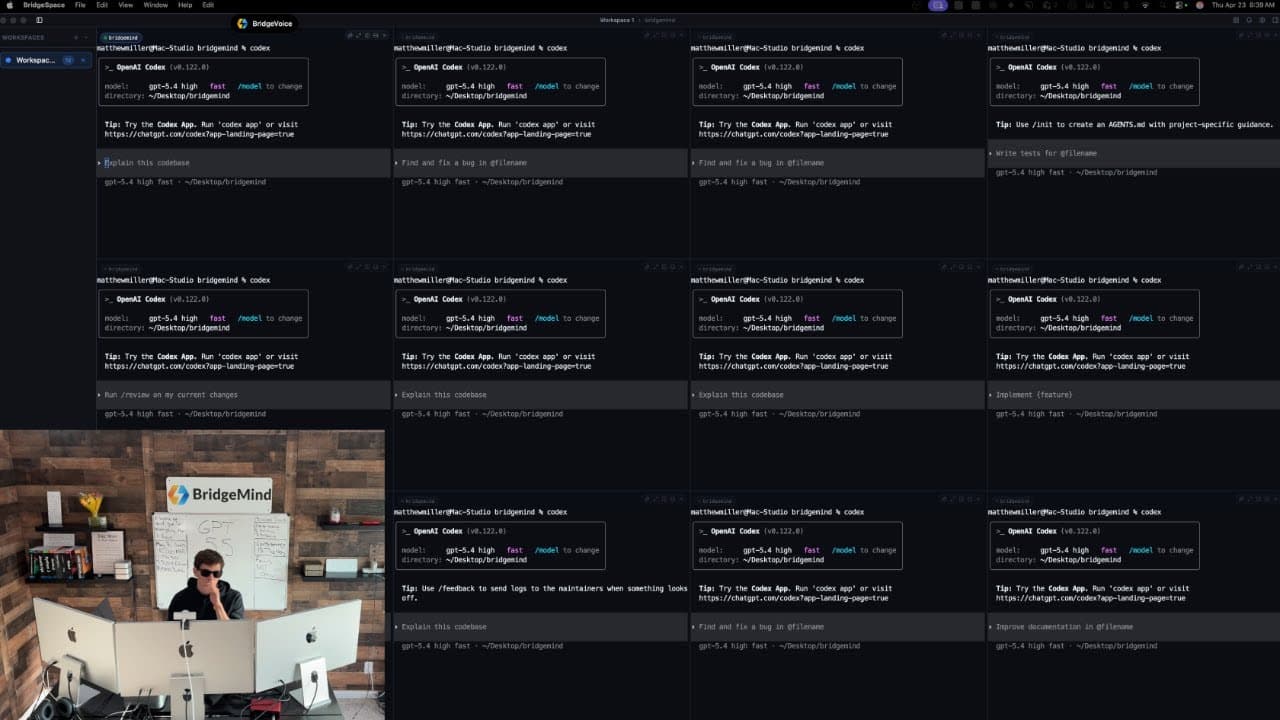This screenshot has height=720, width=1280.
Task: Toggle the sidebar panel icon
Action: (x=39, y=20)
